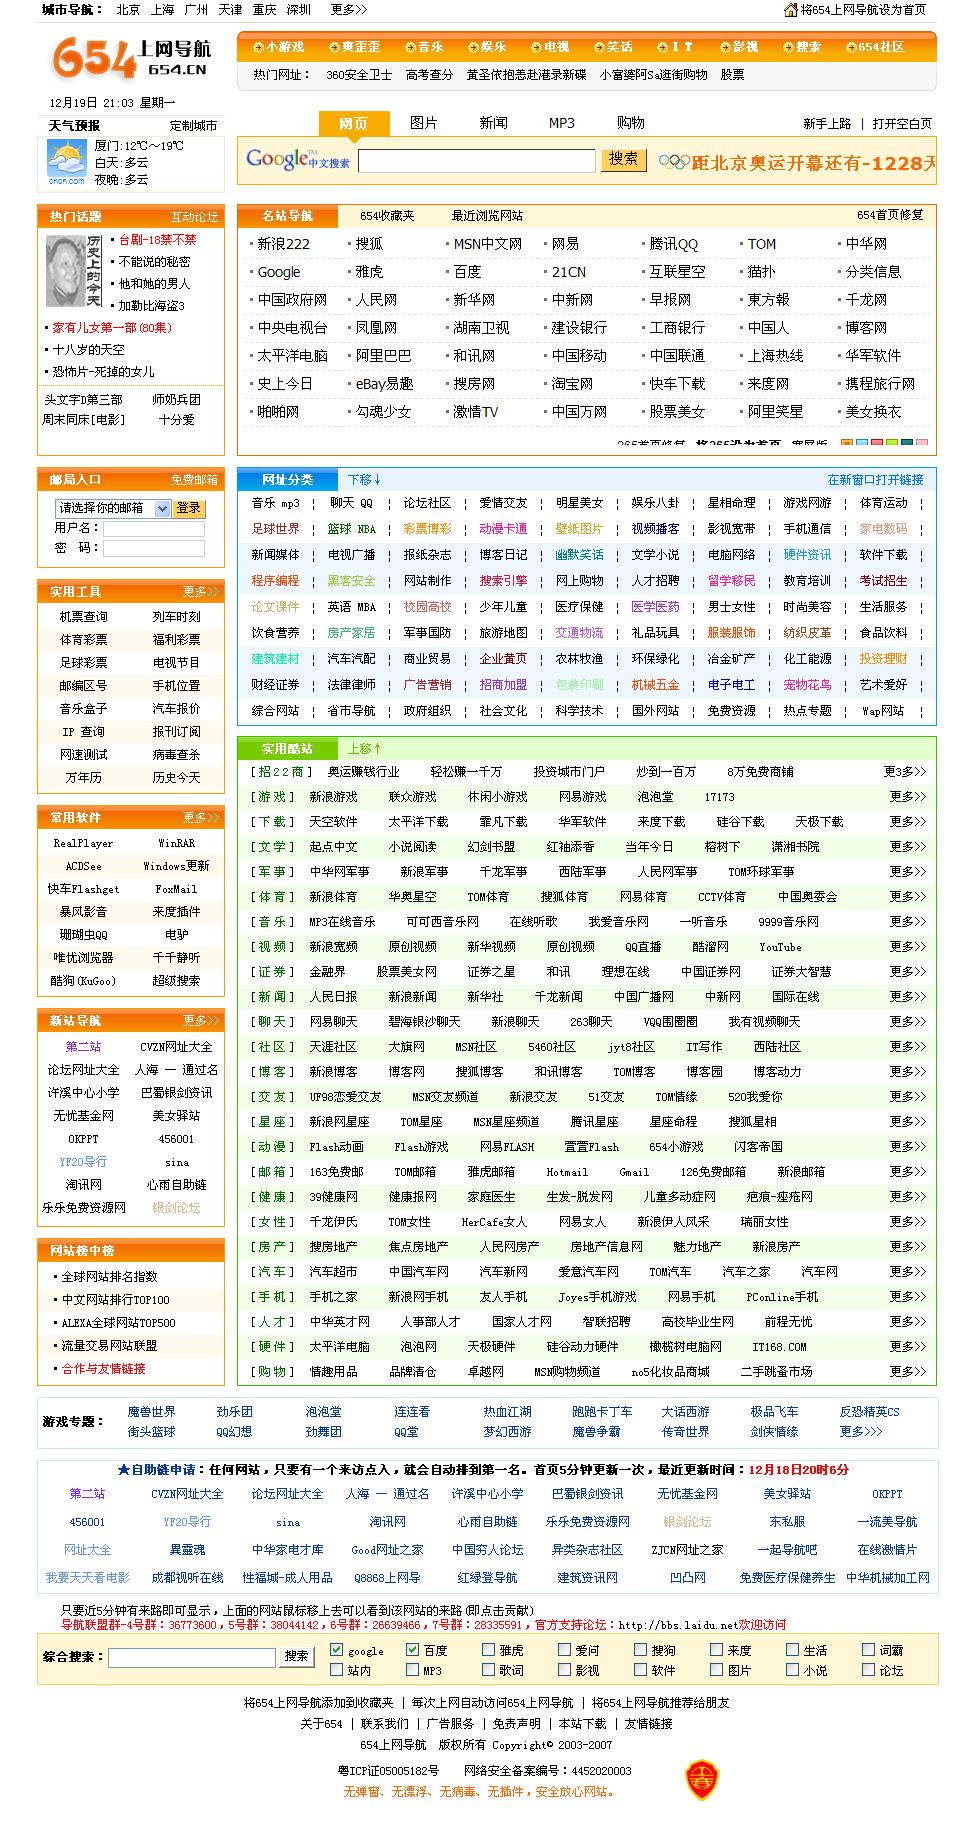Pick the orange theme color swatch
Screen dimensions: 974x1834
pos(847,443)
